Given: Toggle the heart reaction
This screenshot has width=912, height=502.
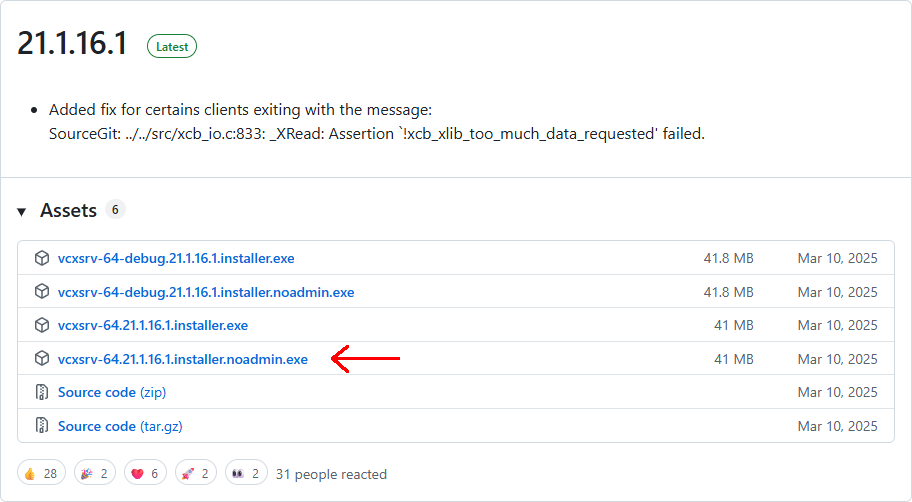Looking at the screenshot, I should pos(146,473).
